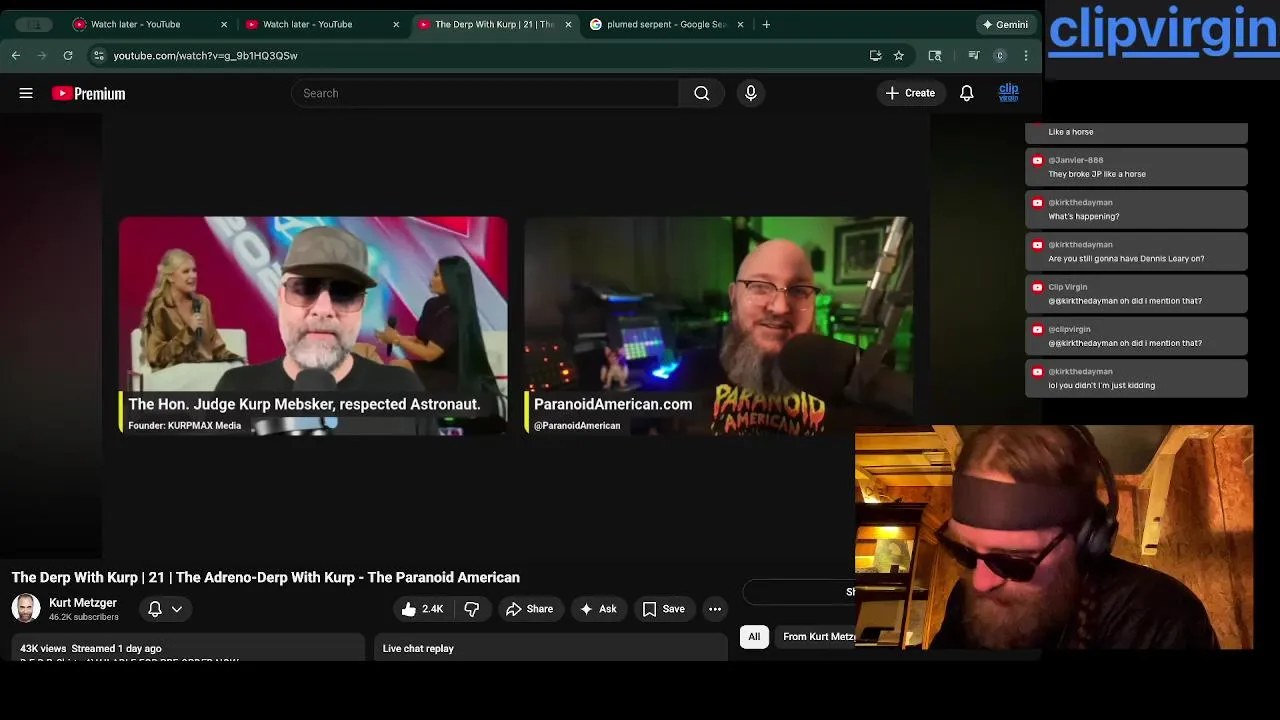
Task: Install or cast icon in address bar
Action: pos(875,56)
